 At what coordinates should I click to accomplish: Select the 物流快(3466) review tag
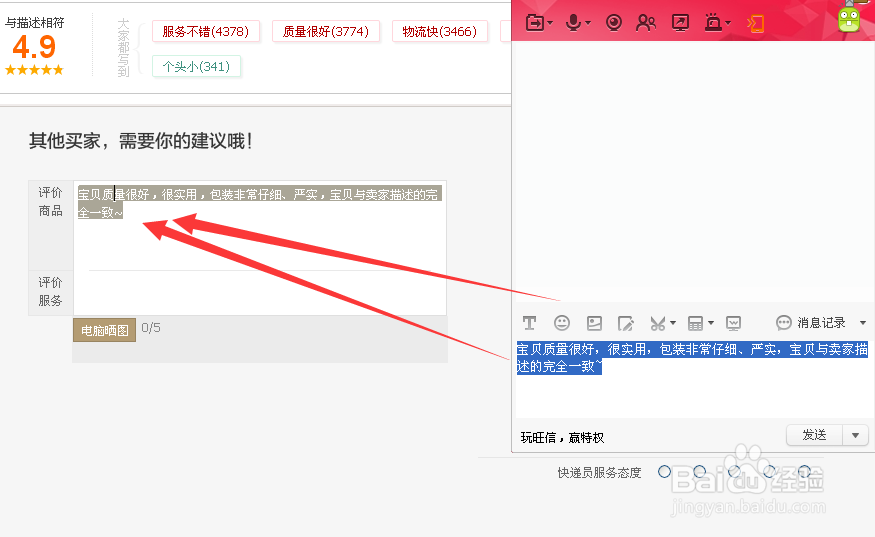(439, 31)
